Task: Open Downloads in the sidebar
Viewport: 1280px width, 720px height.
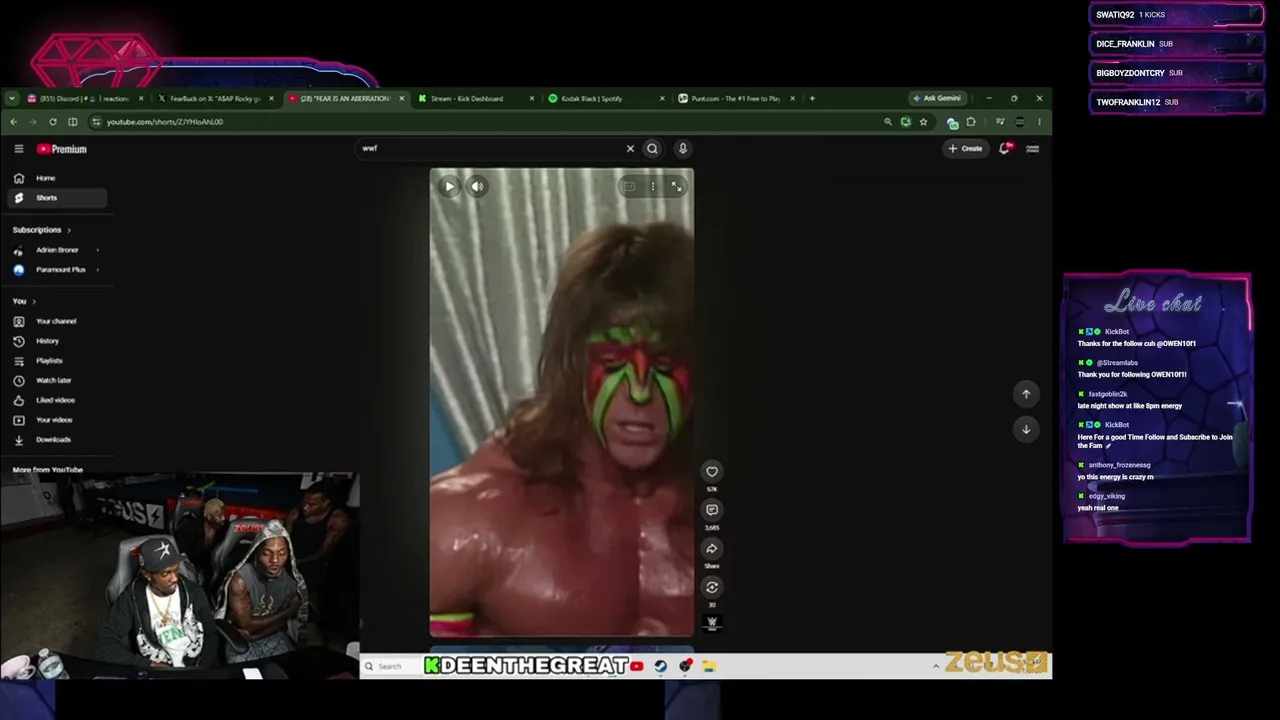Action: [x=56, y=440]
